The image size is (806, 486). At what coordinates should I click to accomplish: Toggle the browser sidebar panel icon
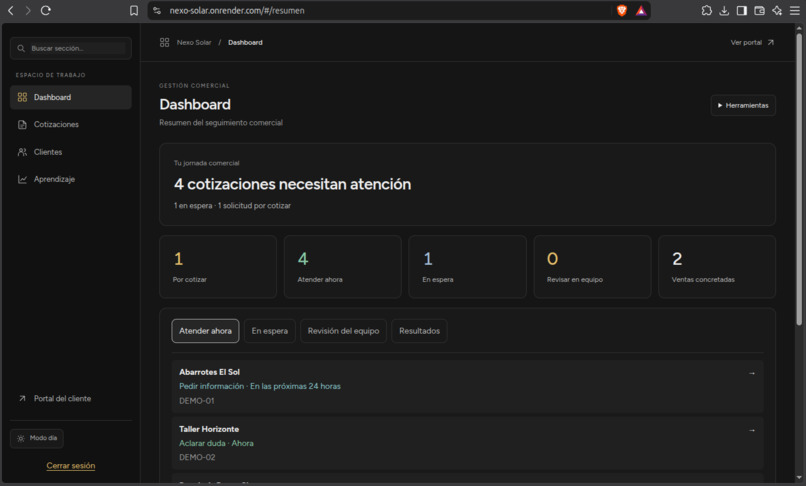point(742,10)
